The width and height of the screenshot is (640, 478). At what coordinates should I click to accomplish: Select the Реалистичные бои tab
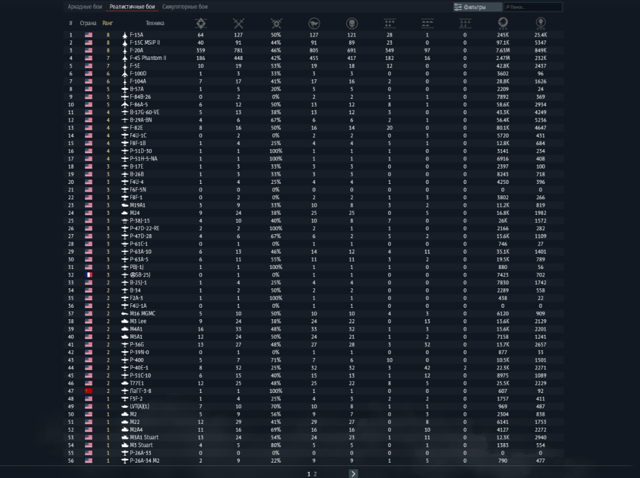coord(132,7)
